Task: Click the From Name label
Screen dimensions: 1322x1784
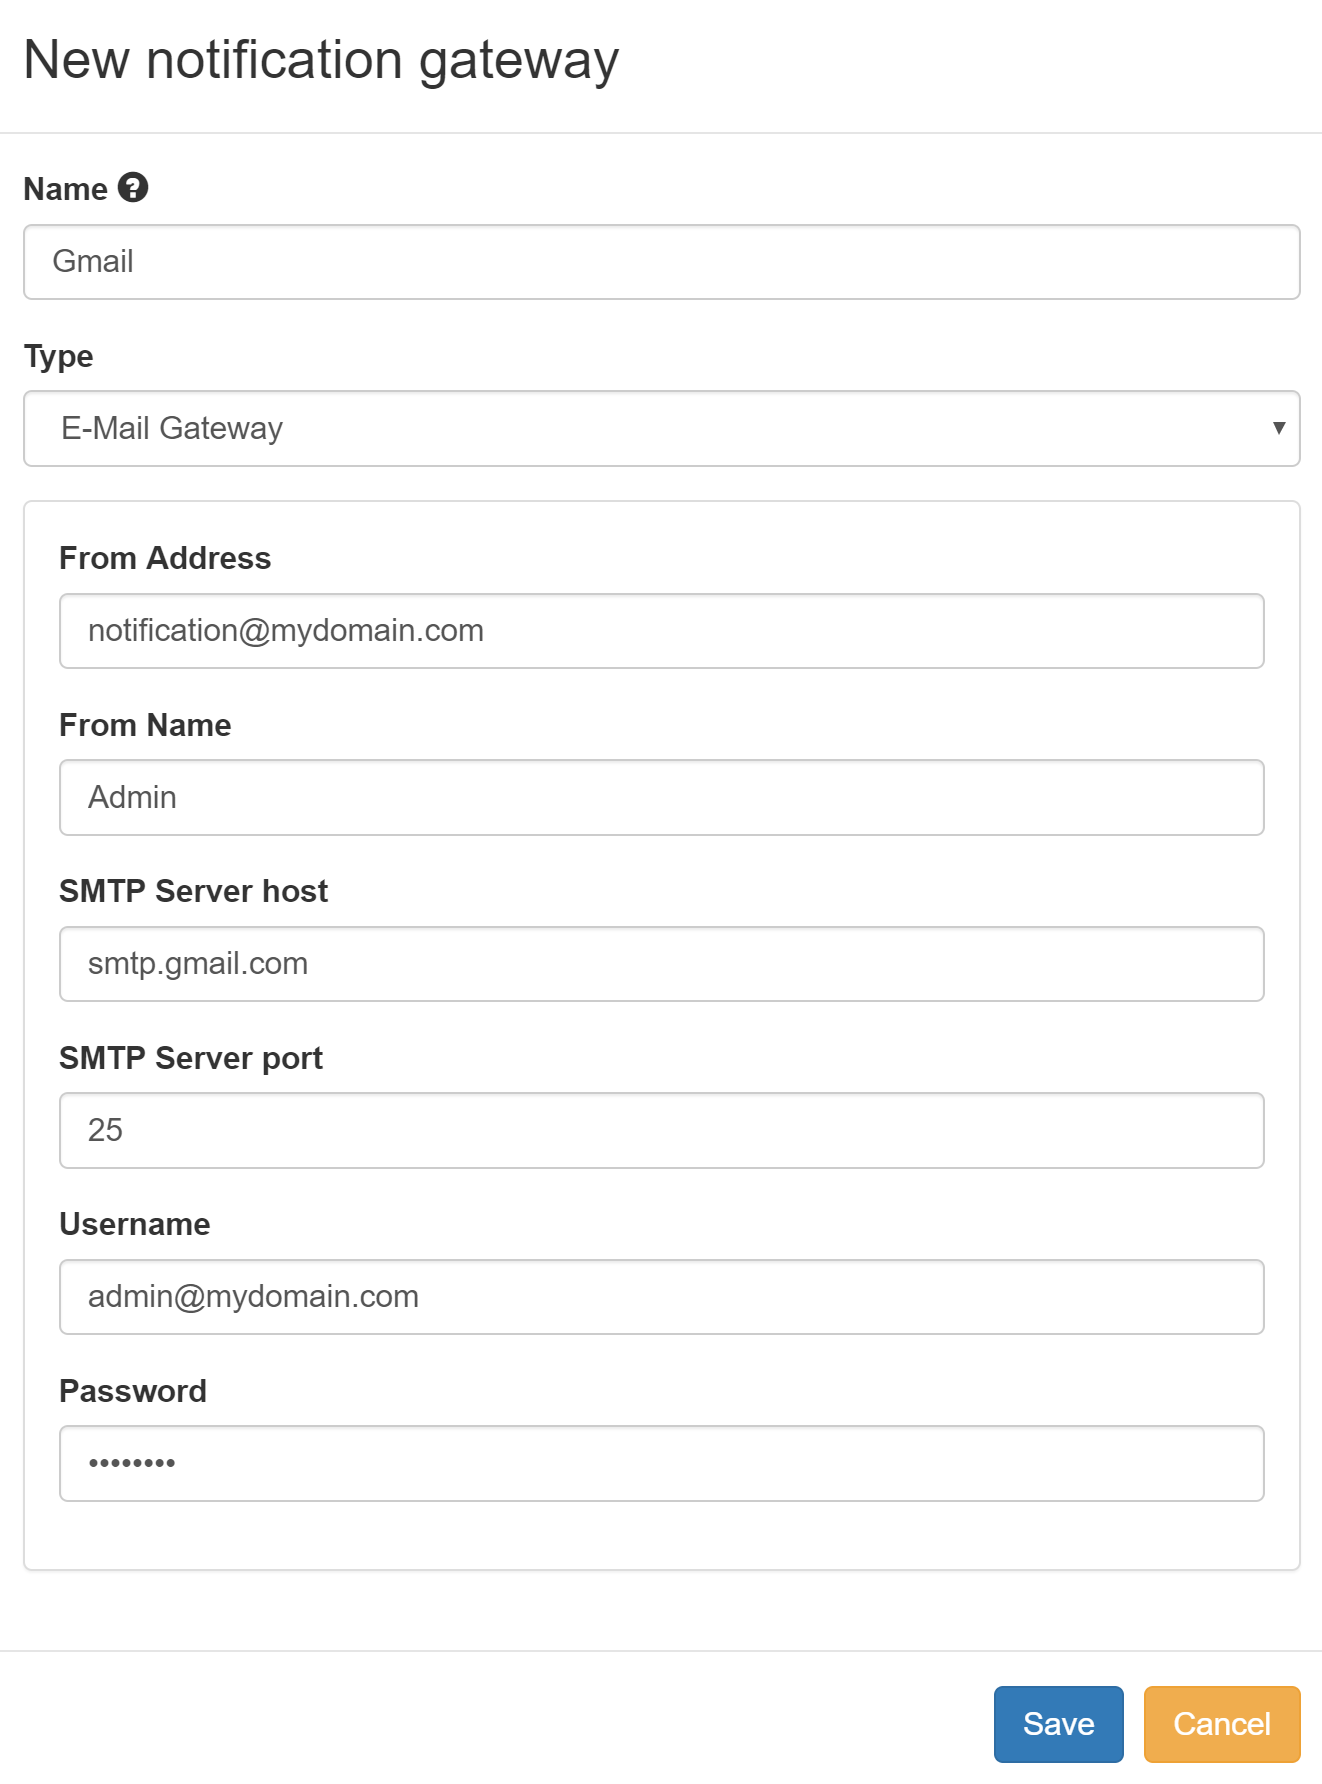Action: pos(145,725)
